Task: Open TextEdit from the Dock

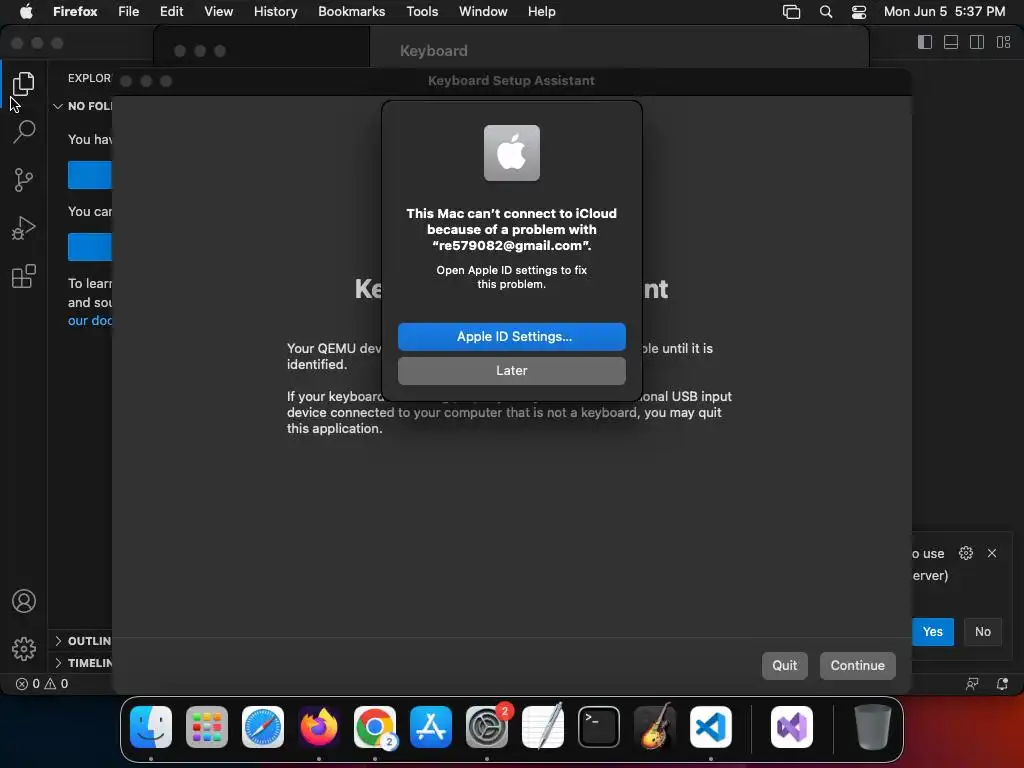Action: (x=543, y=727)
